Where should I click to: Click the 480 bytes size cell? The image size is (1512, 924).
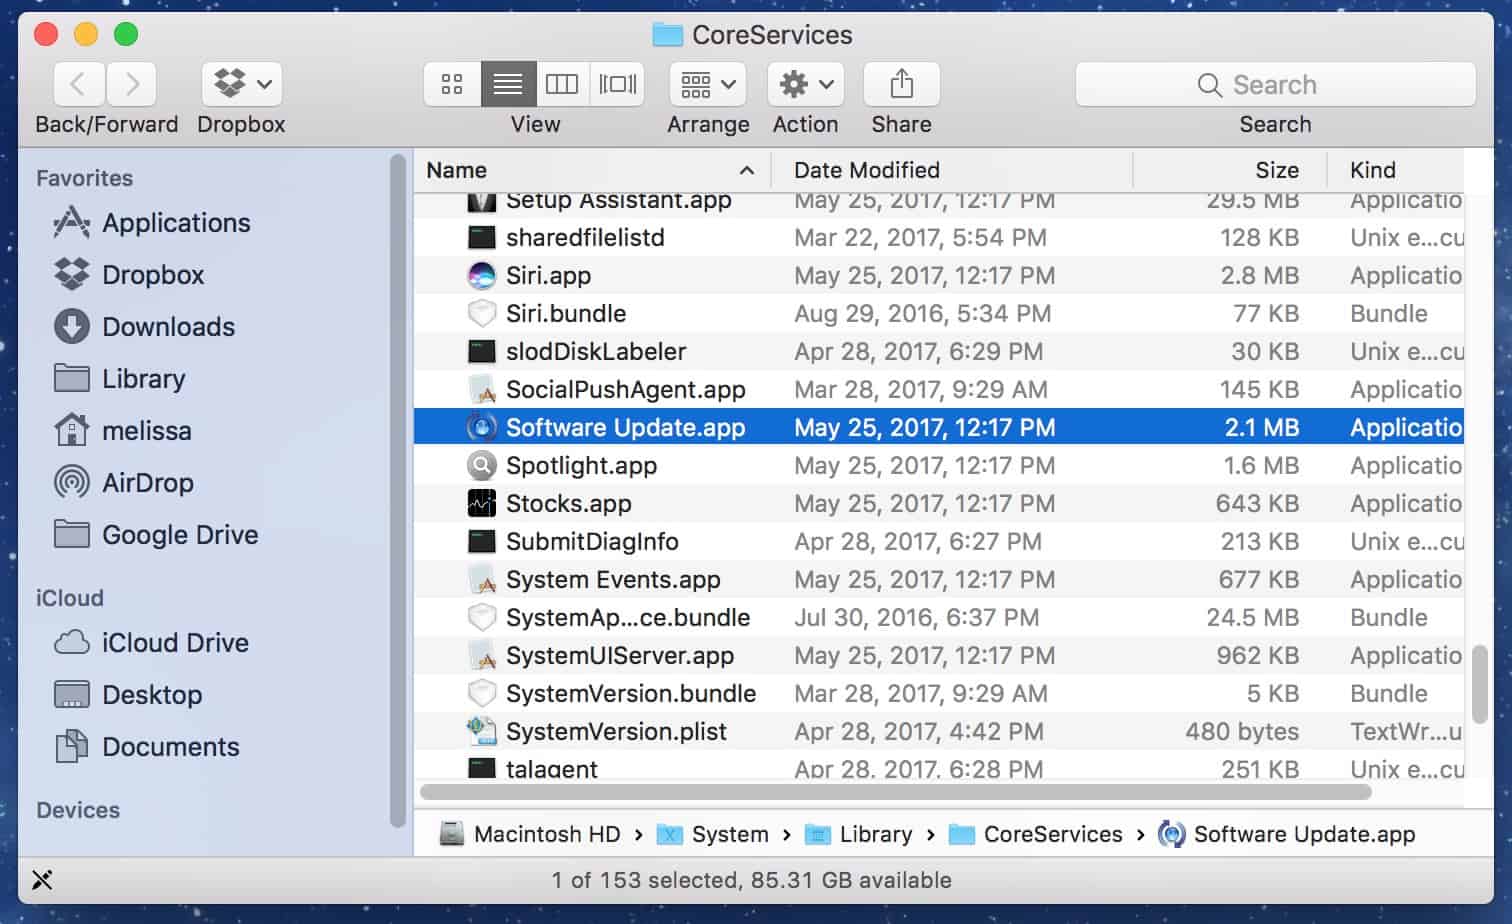(1242, 732)
